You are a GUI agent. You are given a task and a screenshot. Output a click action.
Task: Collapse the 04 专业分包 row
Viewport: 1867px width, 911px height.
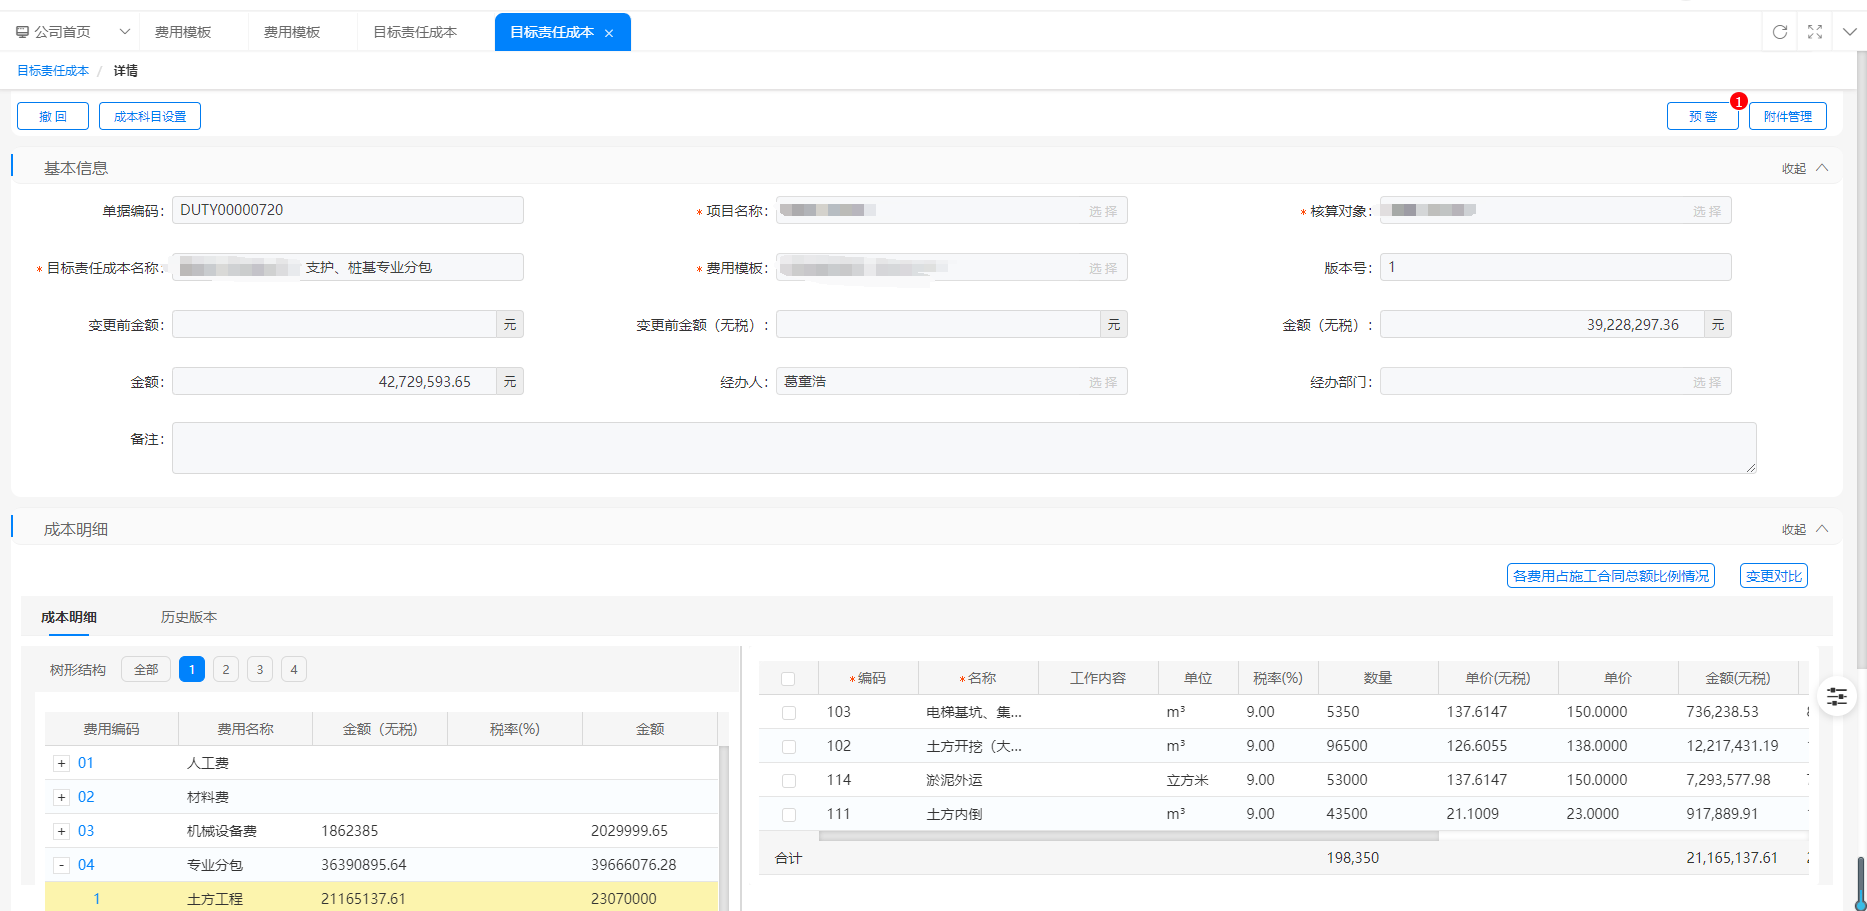pos(61,865)
